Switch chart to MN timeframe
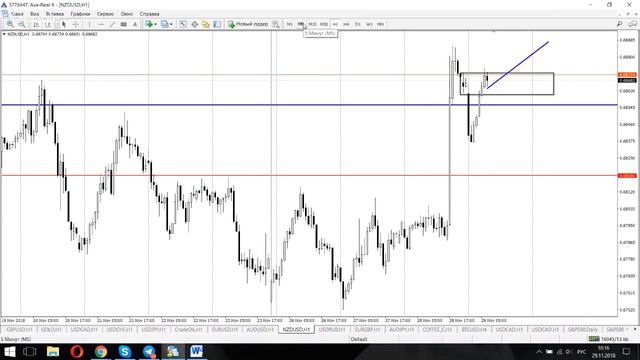Image resolution: width=640 pixels, height=360 pixels. pyautogui.click(x=380, y=24)
